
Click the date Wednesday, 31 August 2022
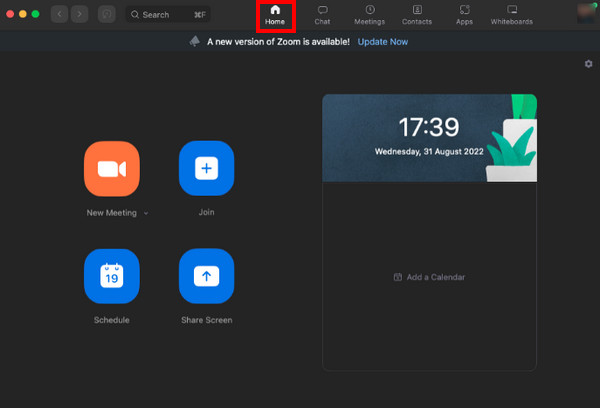point(429,152)
